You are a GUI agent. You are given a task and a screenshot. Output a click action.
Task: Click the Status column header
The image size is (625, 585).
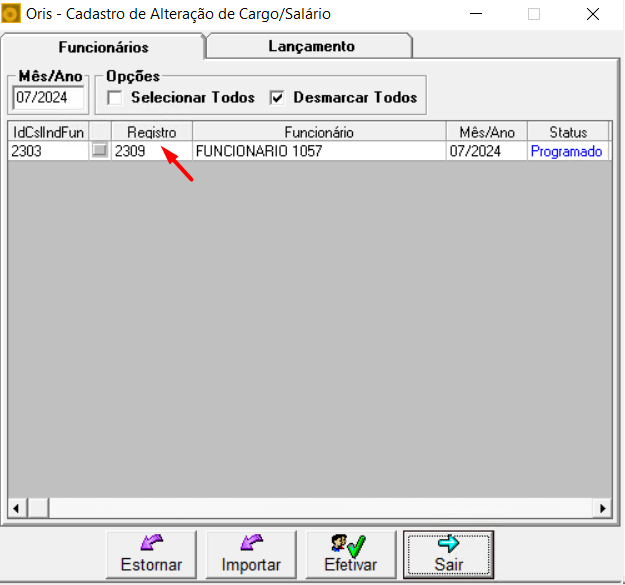(568, 132)
